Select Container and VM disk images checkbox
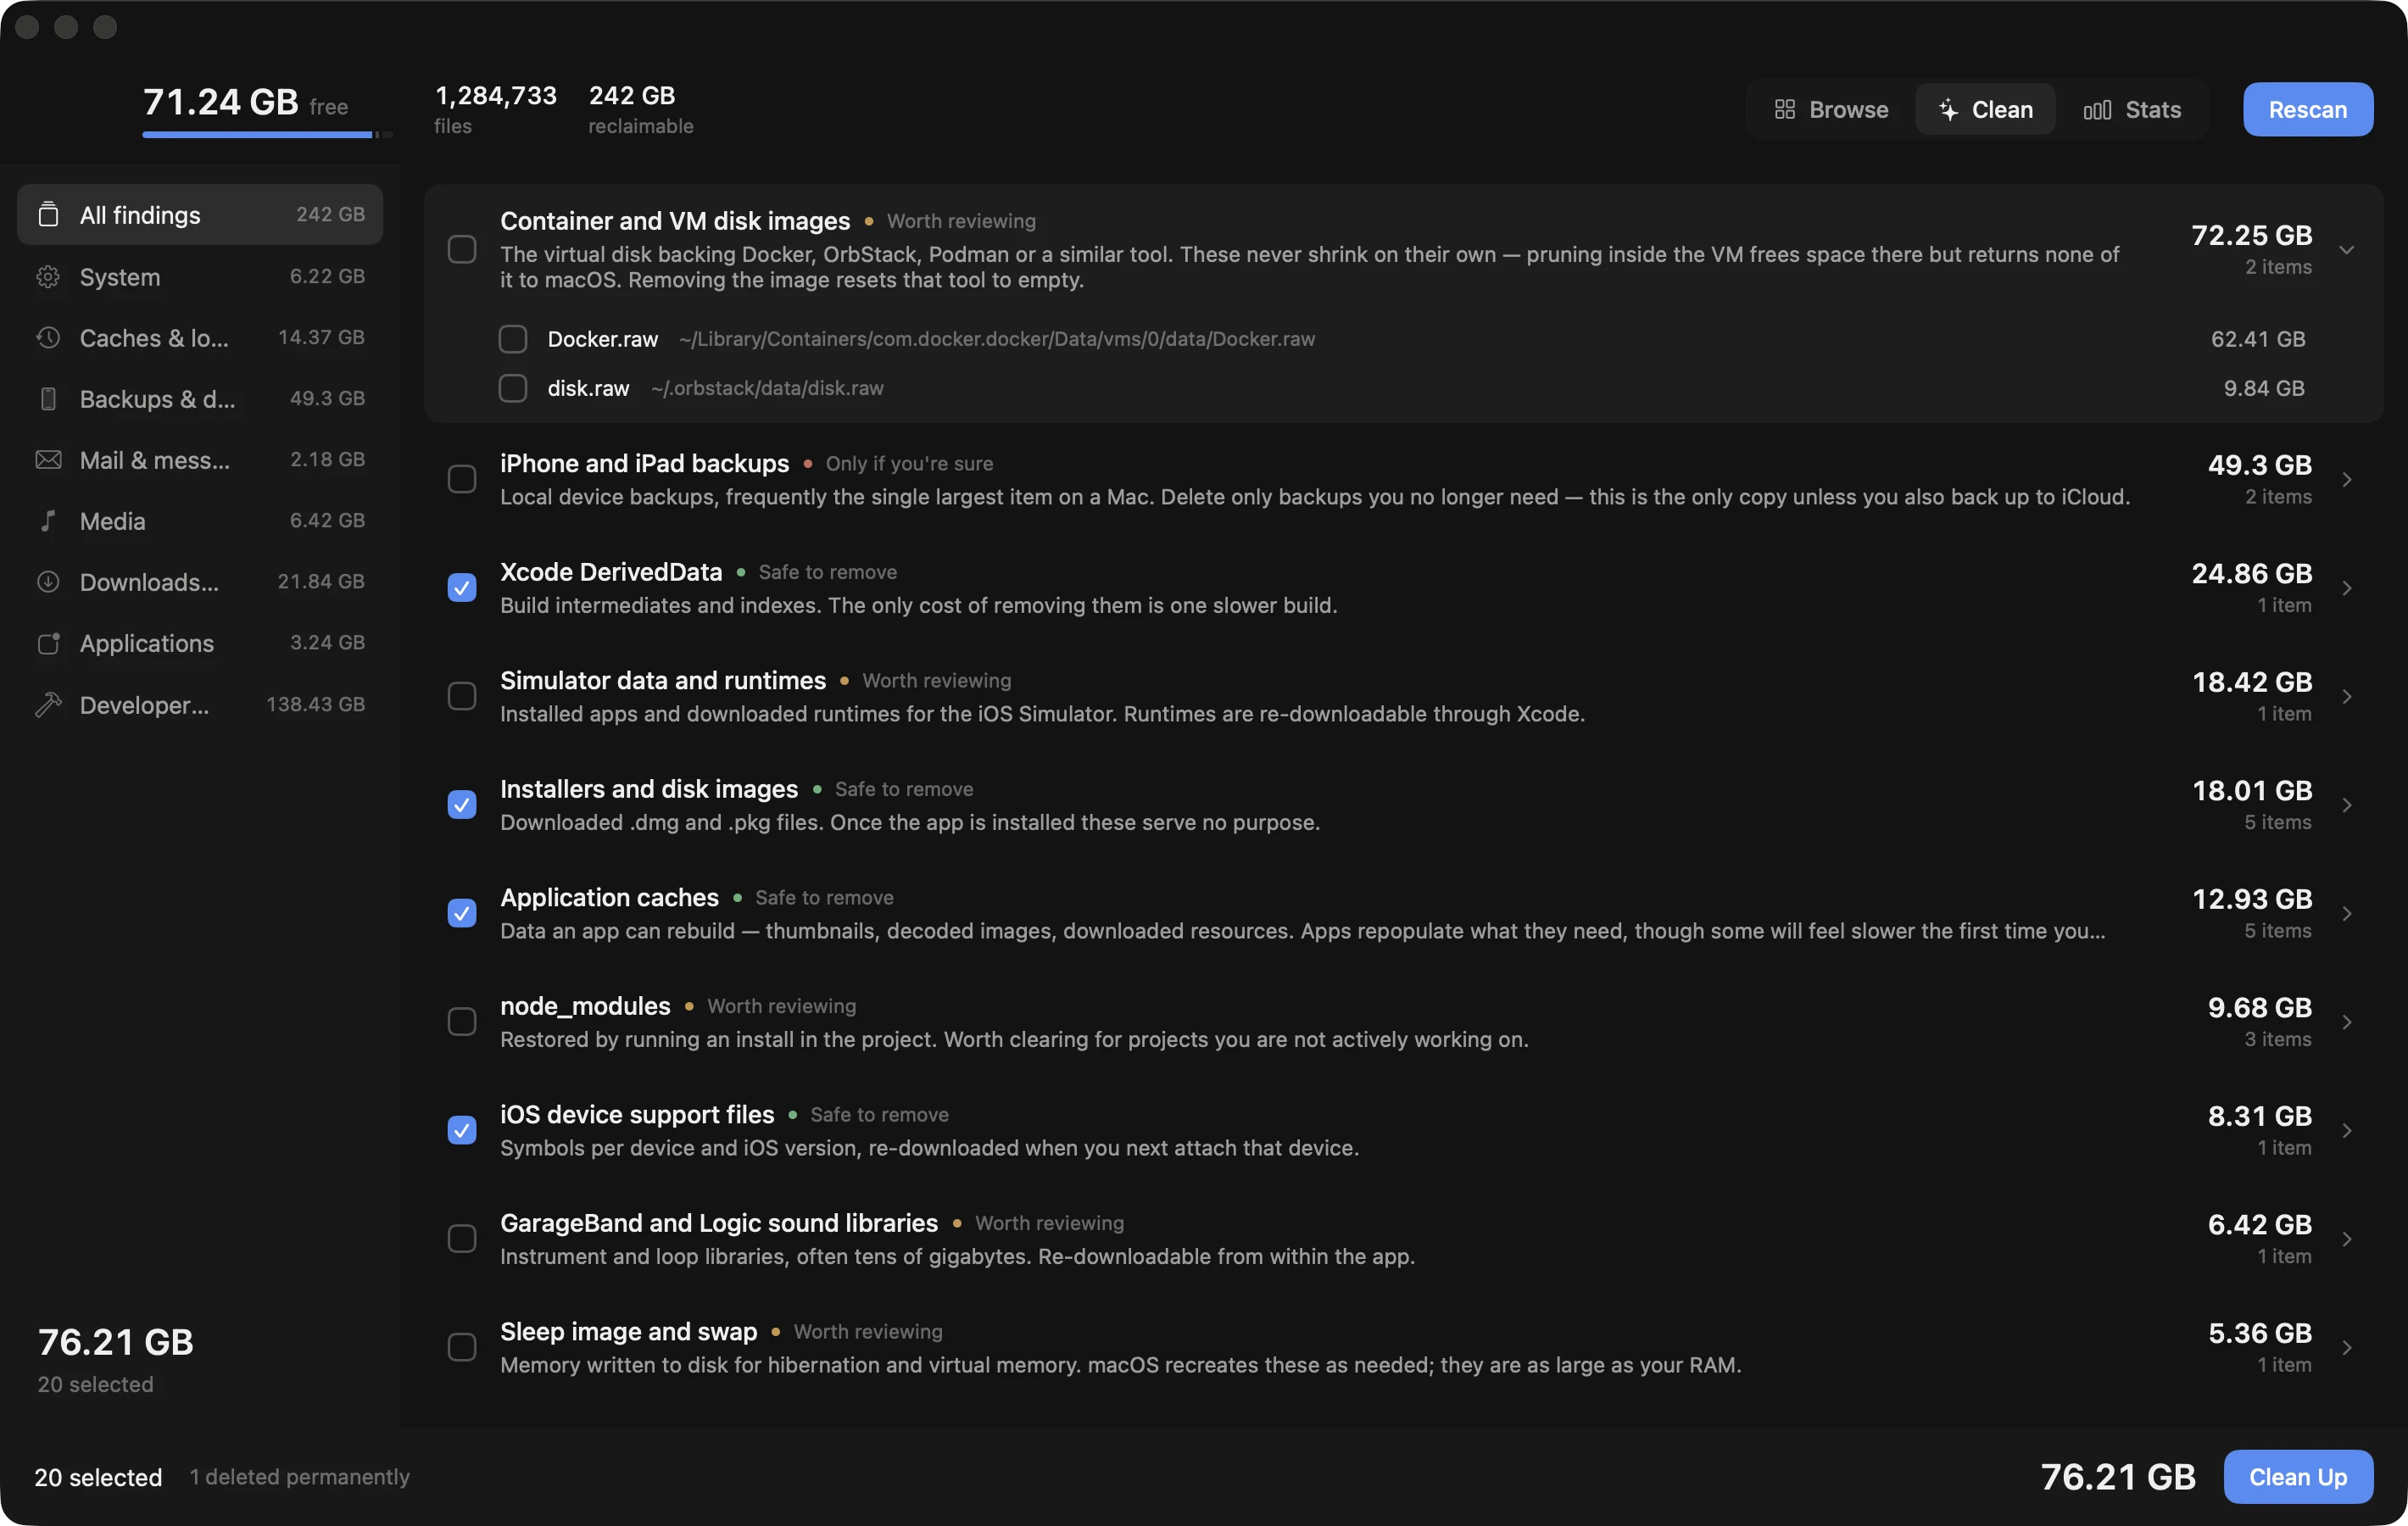This screenshot has width=2408, height=1526. click(x=462, y=249)
